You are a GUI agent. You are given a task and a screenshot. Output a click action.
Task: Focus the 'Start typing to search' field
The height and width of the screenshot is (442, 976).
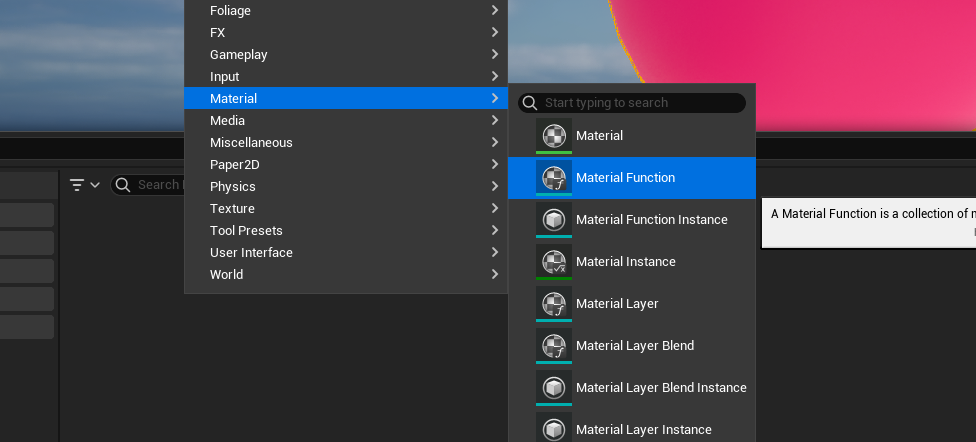[x=632, y=103]
